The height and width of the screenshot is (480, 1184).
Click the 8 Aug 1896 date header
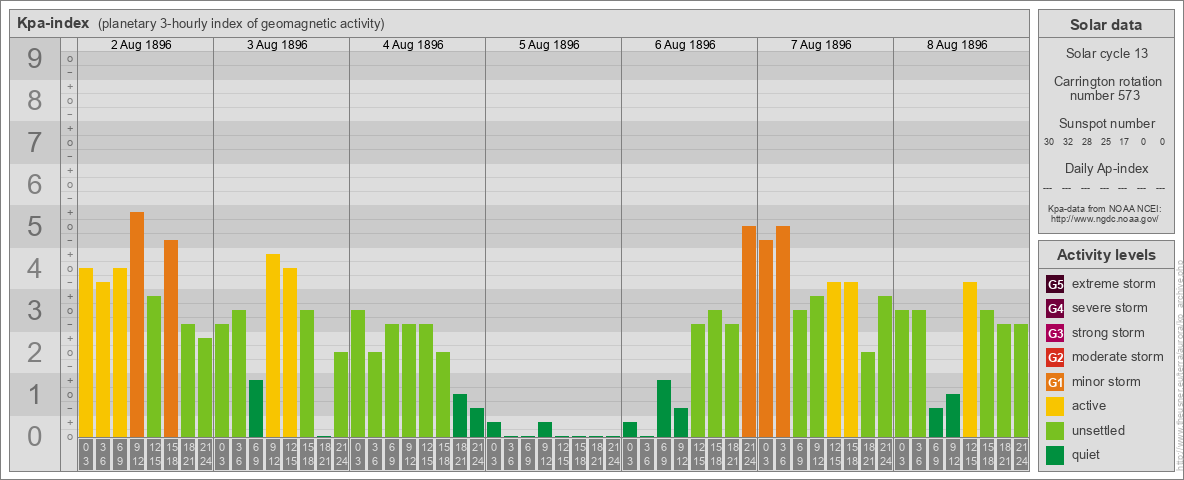tap(957, 45)
